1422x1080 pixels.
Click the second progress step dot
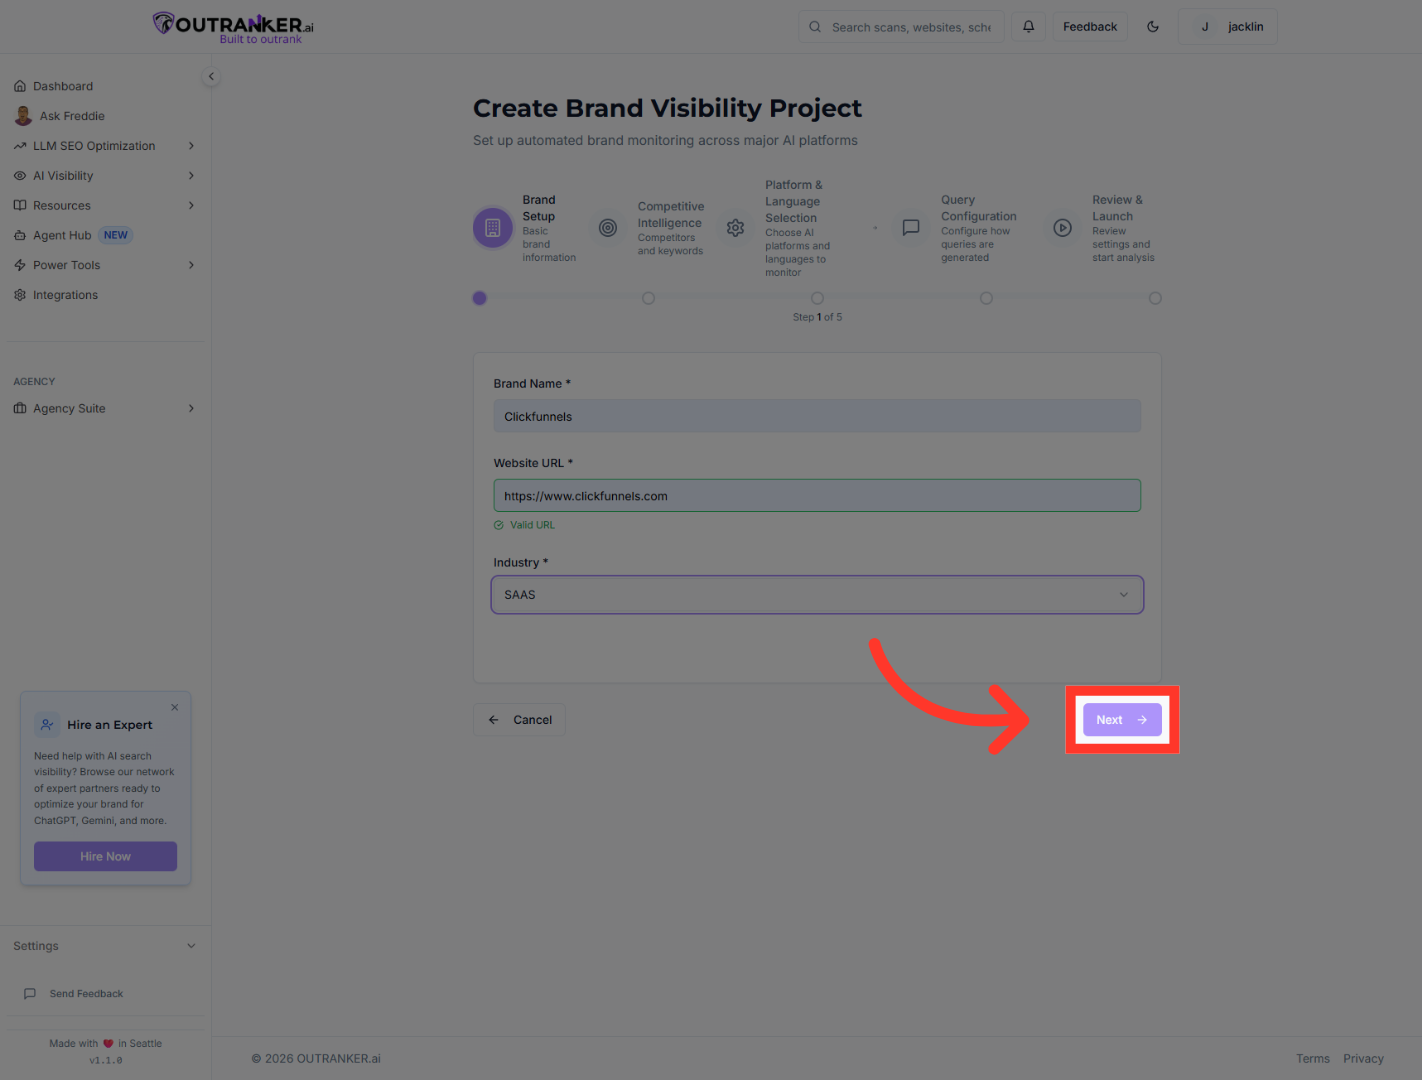(648, 298)
